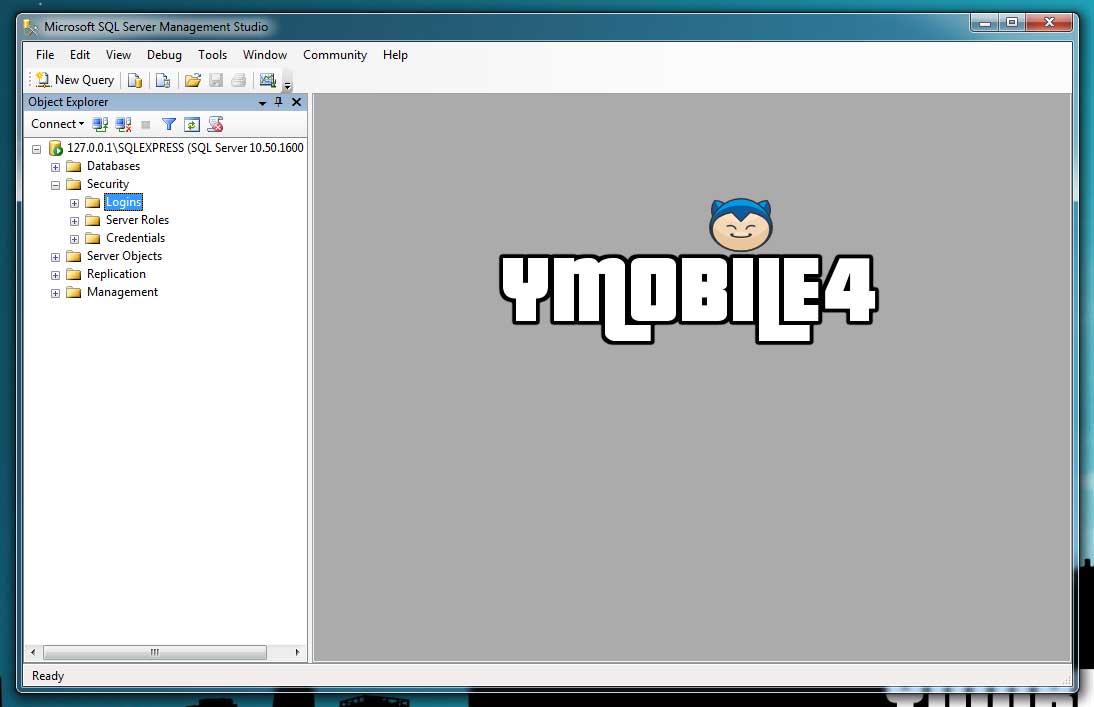
Task: Click the scroll right arrow in Object Explorer
Action: pyautogui.click(x=298, y=653)
